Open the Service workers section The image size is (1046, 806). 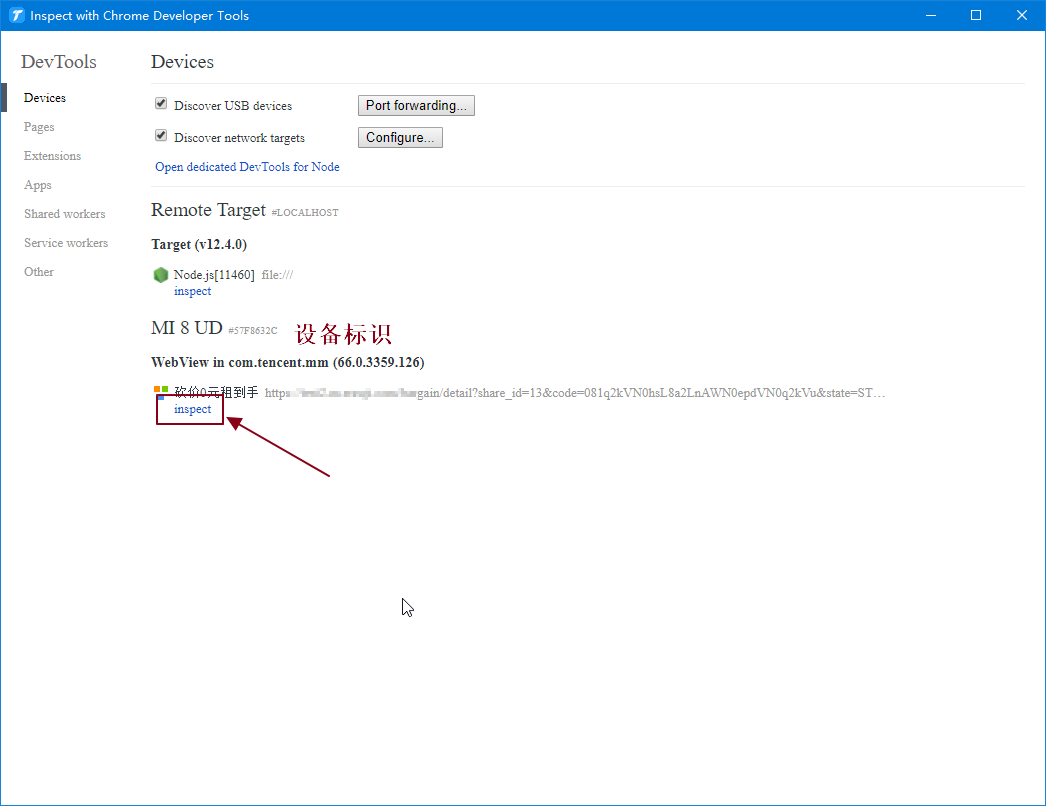(66, 243)
